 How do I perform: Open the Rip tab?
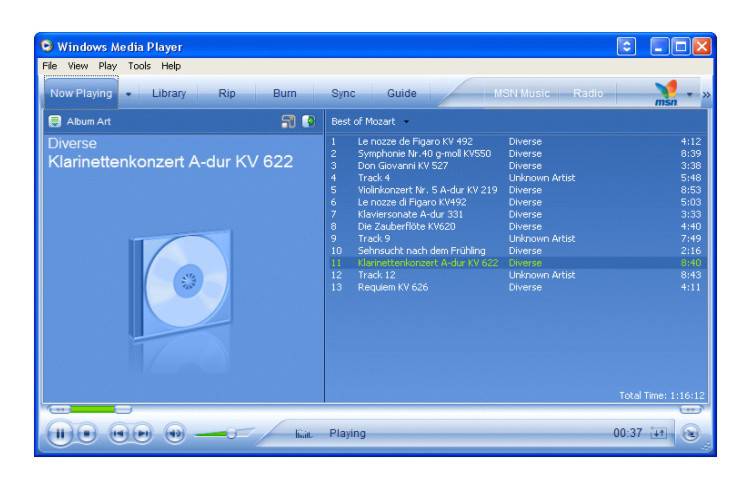[x=227, y=93]
